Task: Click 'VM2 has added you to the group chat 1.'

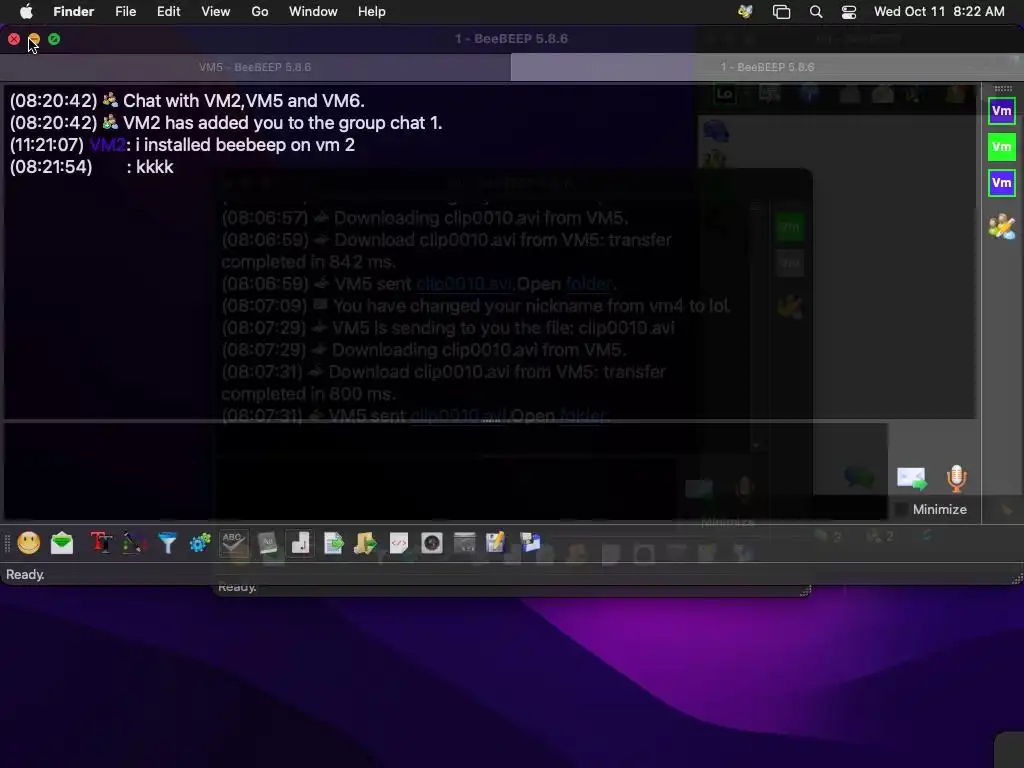Action: pos(282,123)
